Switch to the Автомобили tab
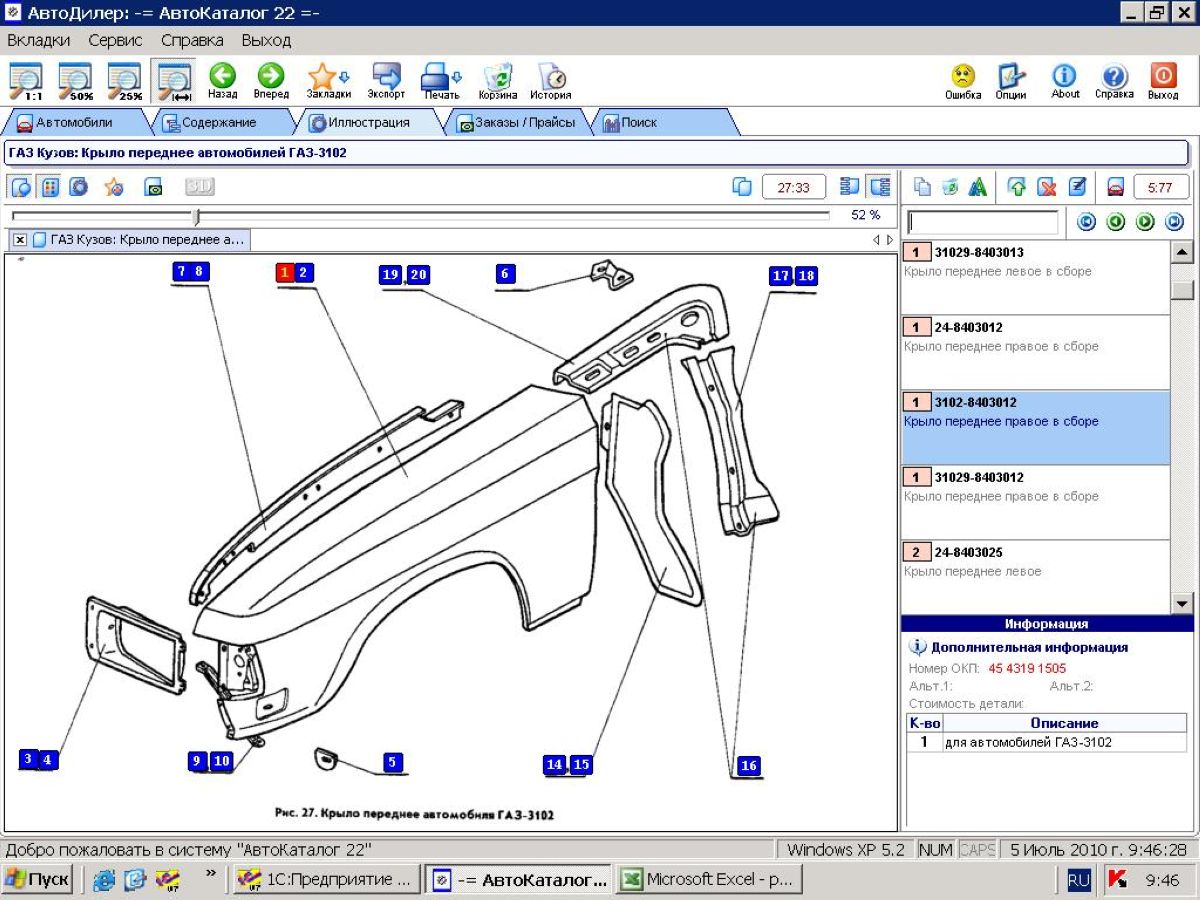This screenshot has height=900, width=1200. click(75, 122)
